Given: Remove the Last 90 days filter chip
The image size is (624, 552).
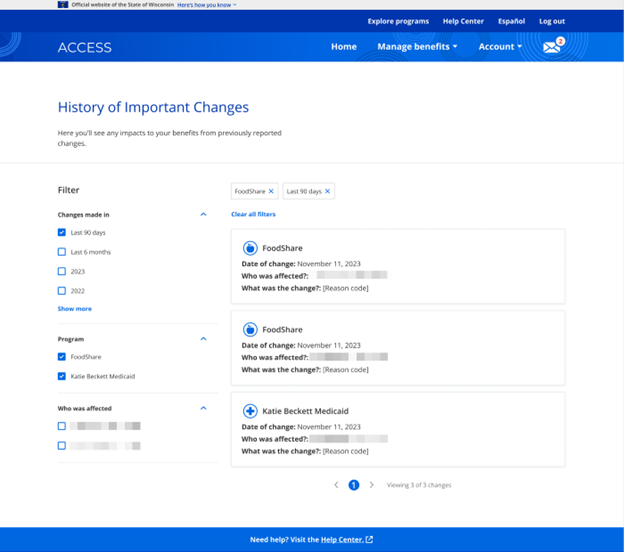Looking at the screenshot, I should click(x=327, y=191).
